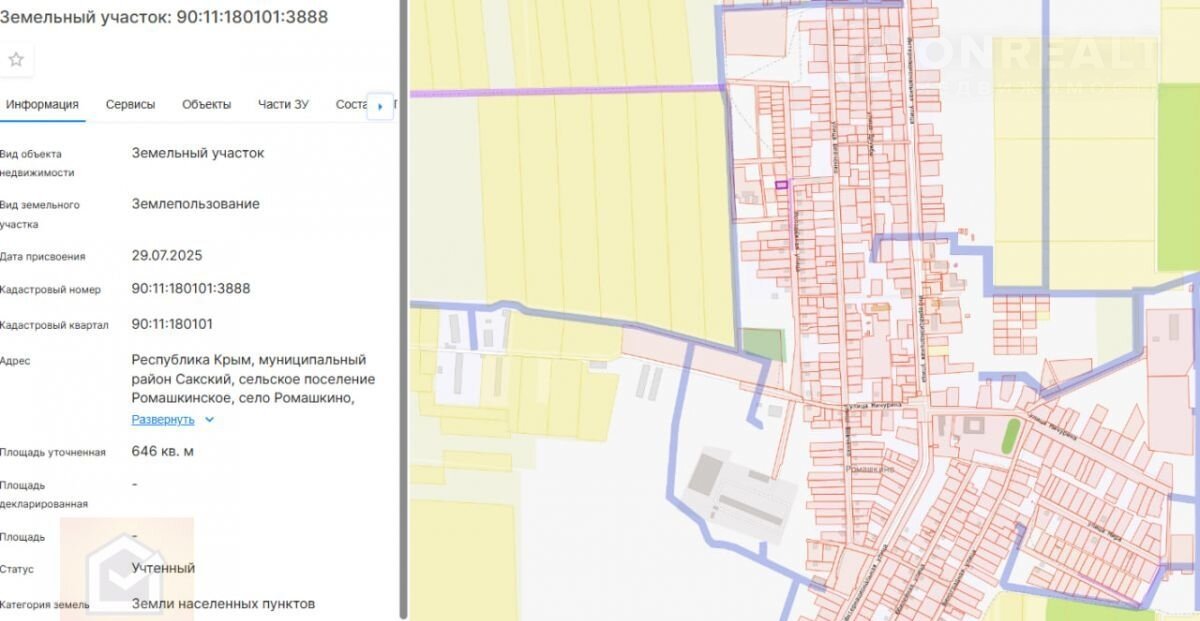1200x621 pixels.
Task: Switch to the Сервисы tab
Action: (x=130, y=105)
